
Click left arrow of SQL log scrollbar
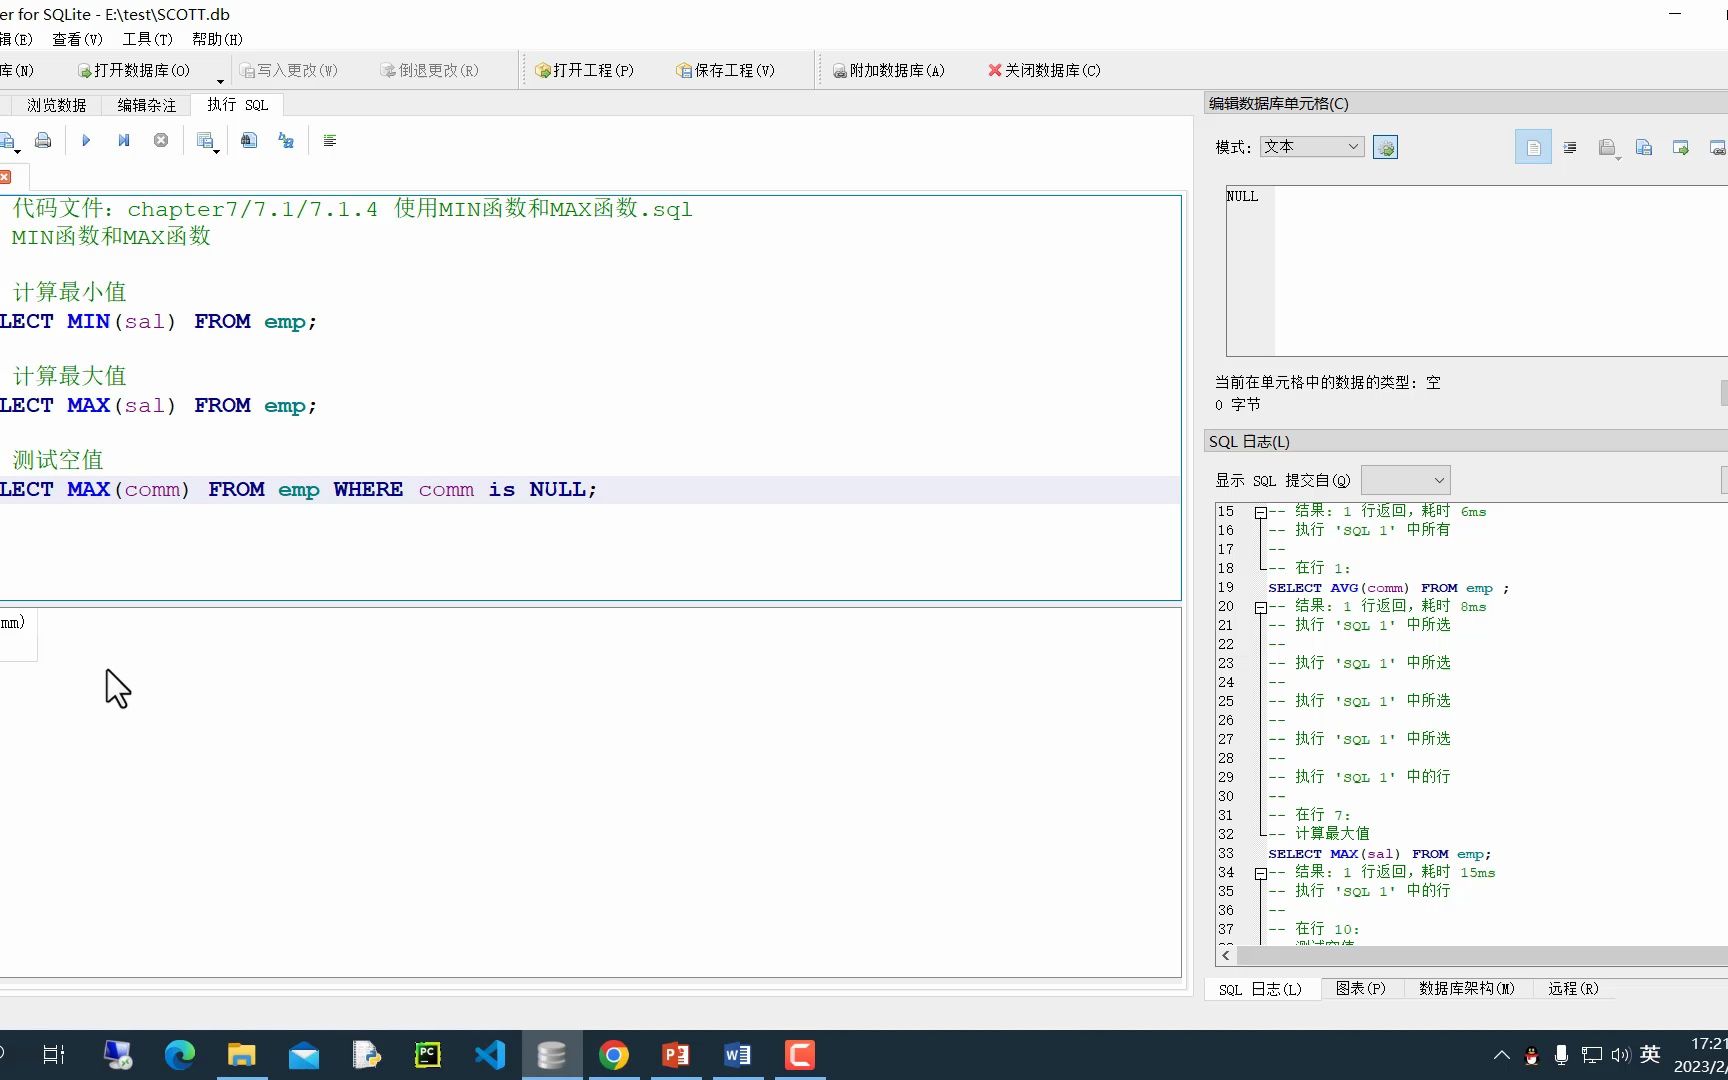coord(1226,955)
